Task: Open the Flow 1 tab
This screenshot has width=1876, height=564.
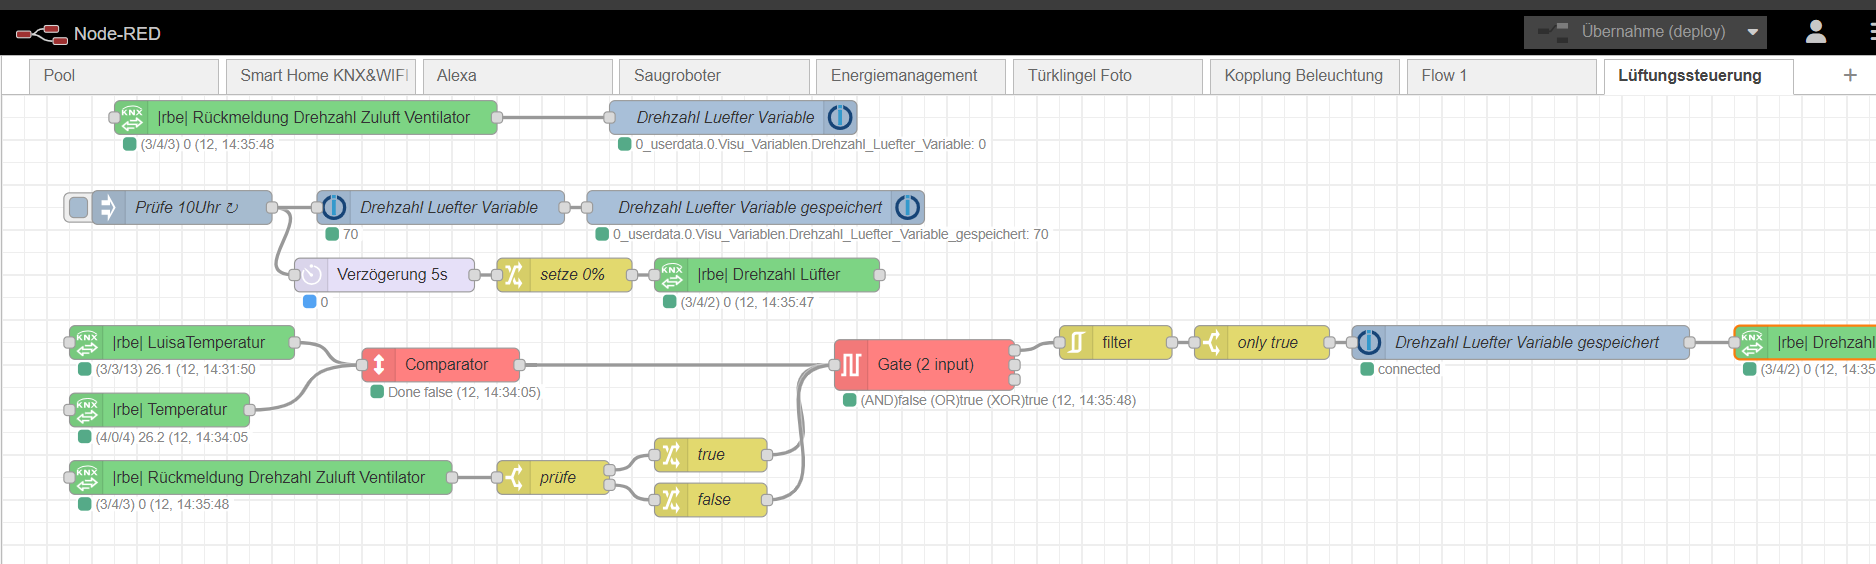Action: [1502, 76]
